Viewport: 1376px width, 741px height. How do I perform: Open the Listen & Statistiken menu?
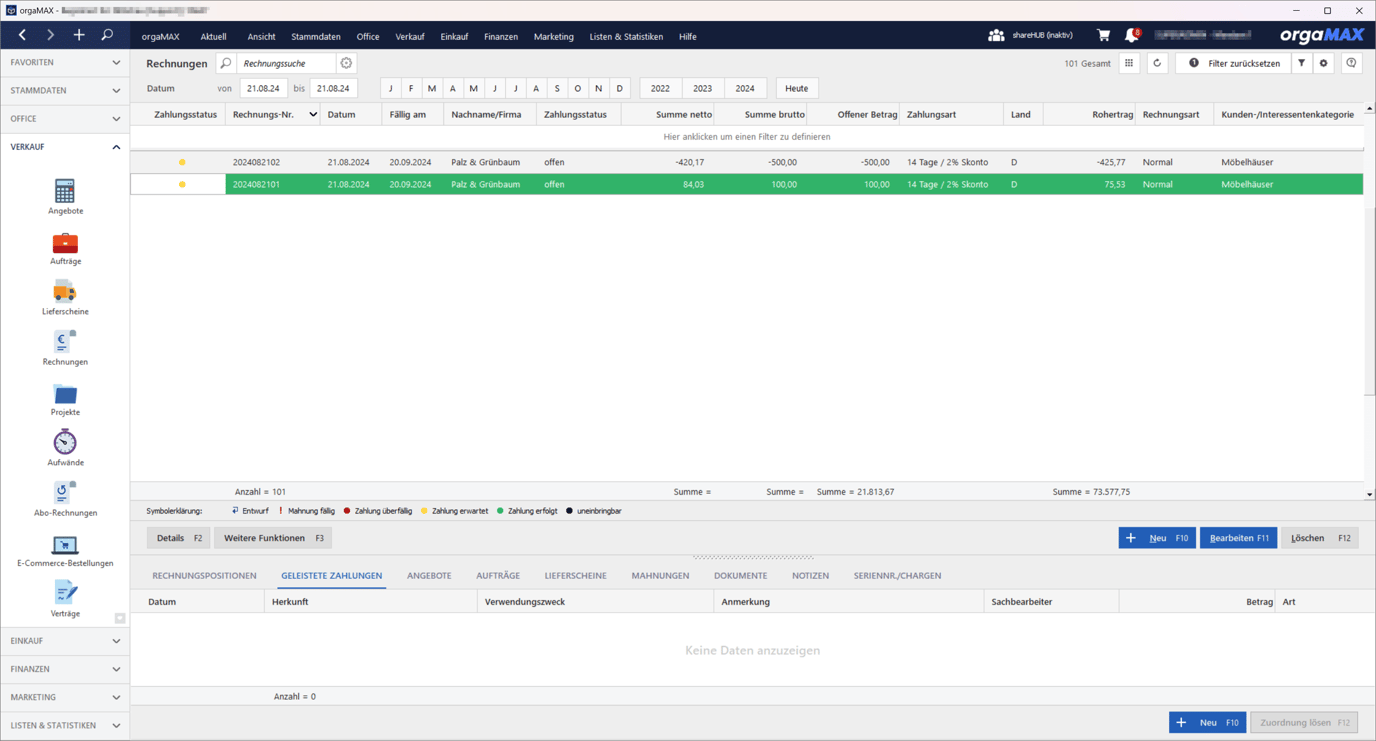(626, 37)
